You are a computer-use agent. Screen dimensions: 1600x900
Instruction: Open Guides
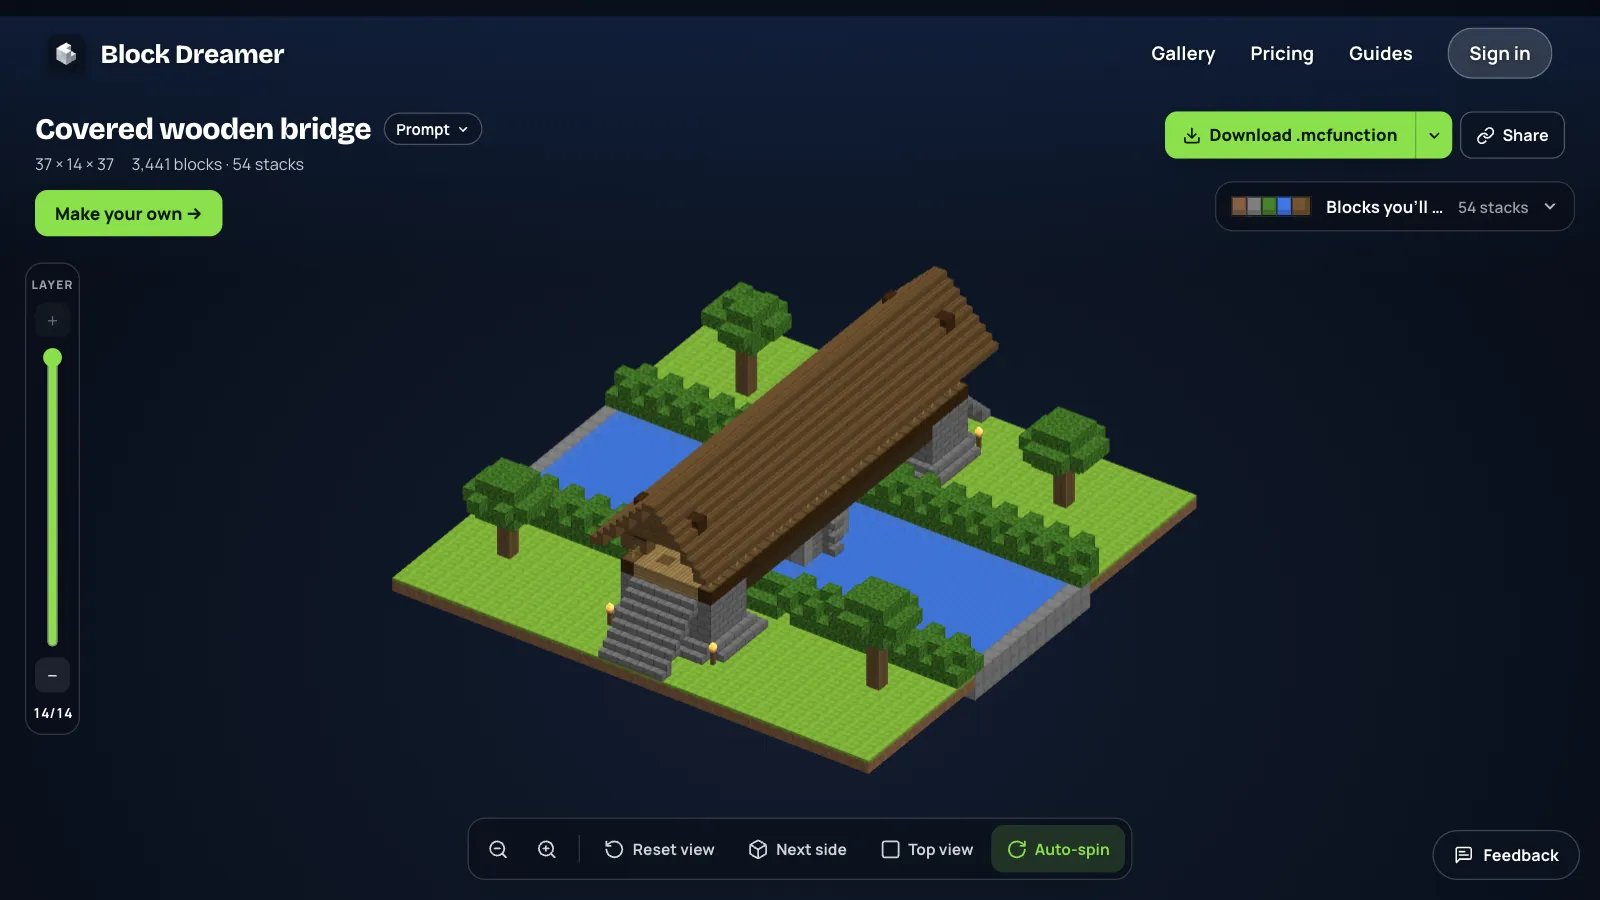1380,54
